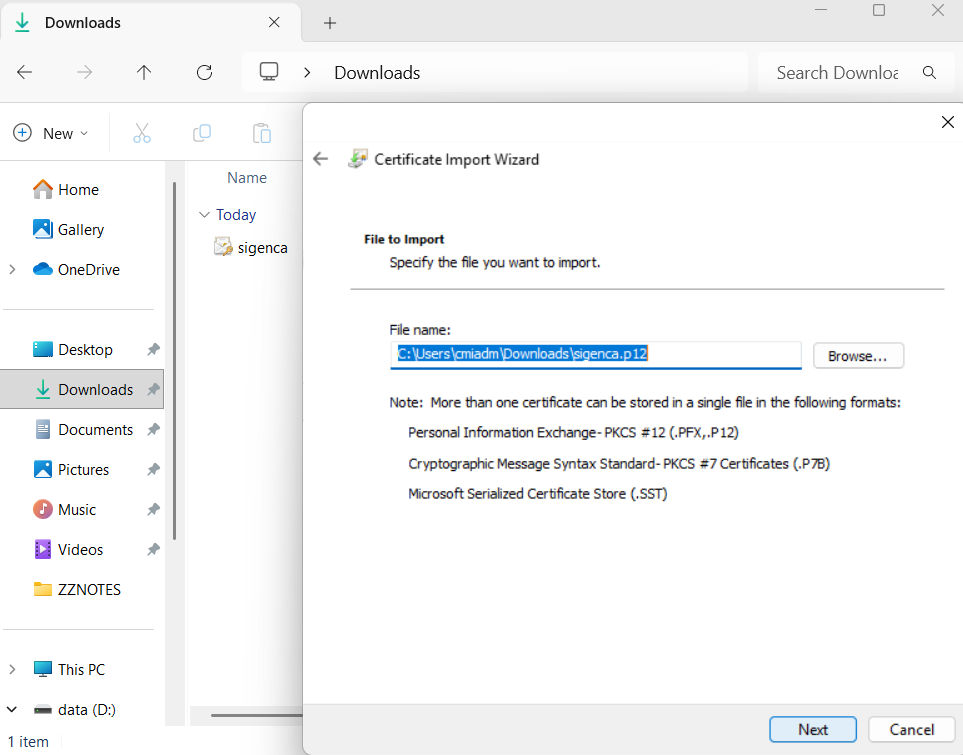963x755 pixels.
Task: Expand the OneDrive tree node
Action: (x=12, y=269)
